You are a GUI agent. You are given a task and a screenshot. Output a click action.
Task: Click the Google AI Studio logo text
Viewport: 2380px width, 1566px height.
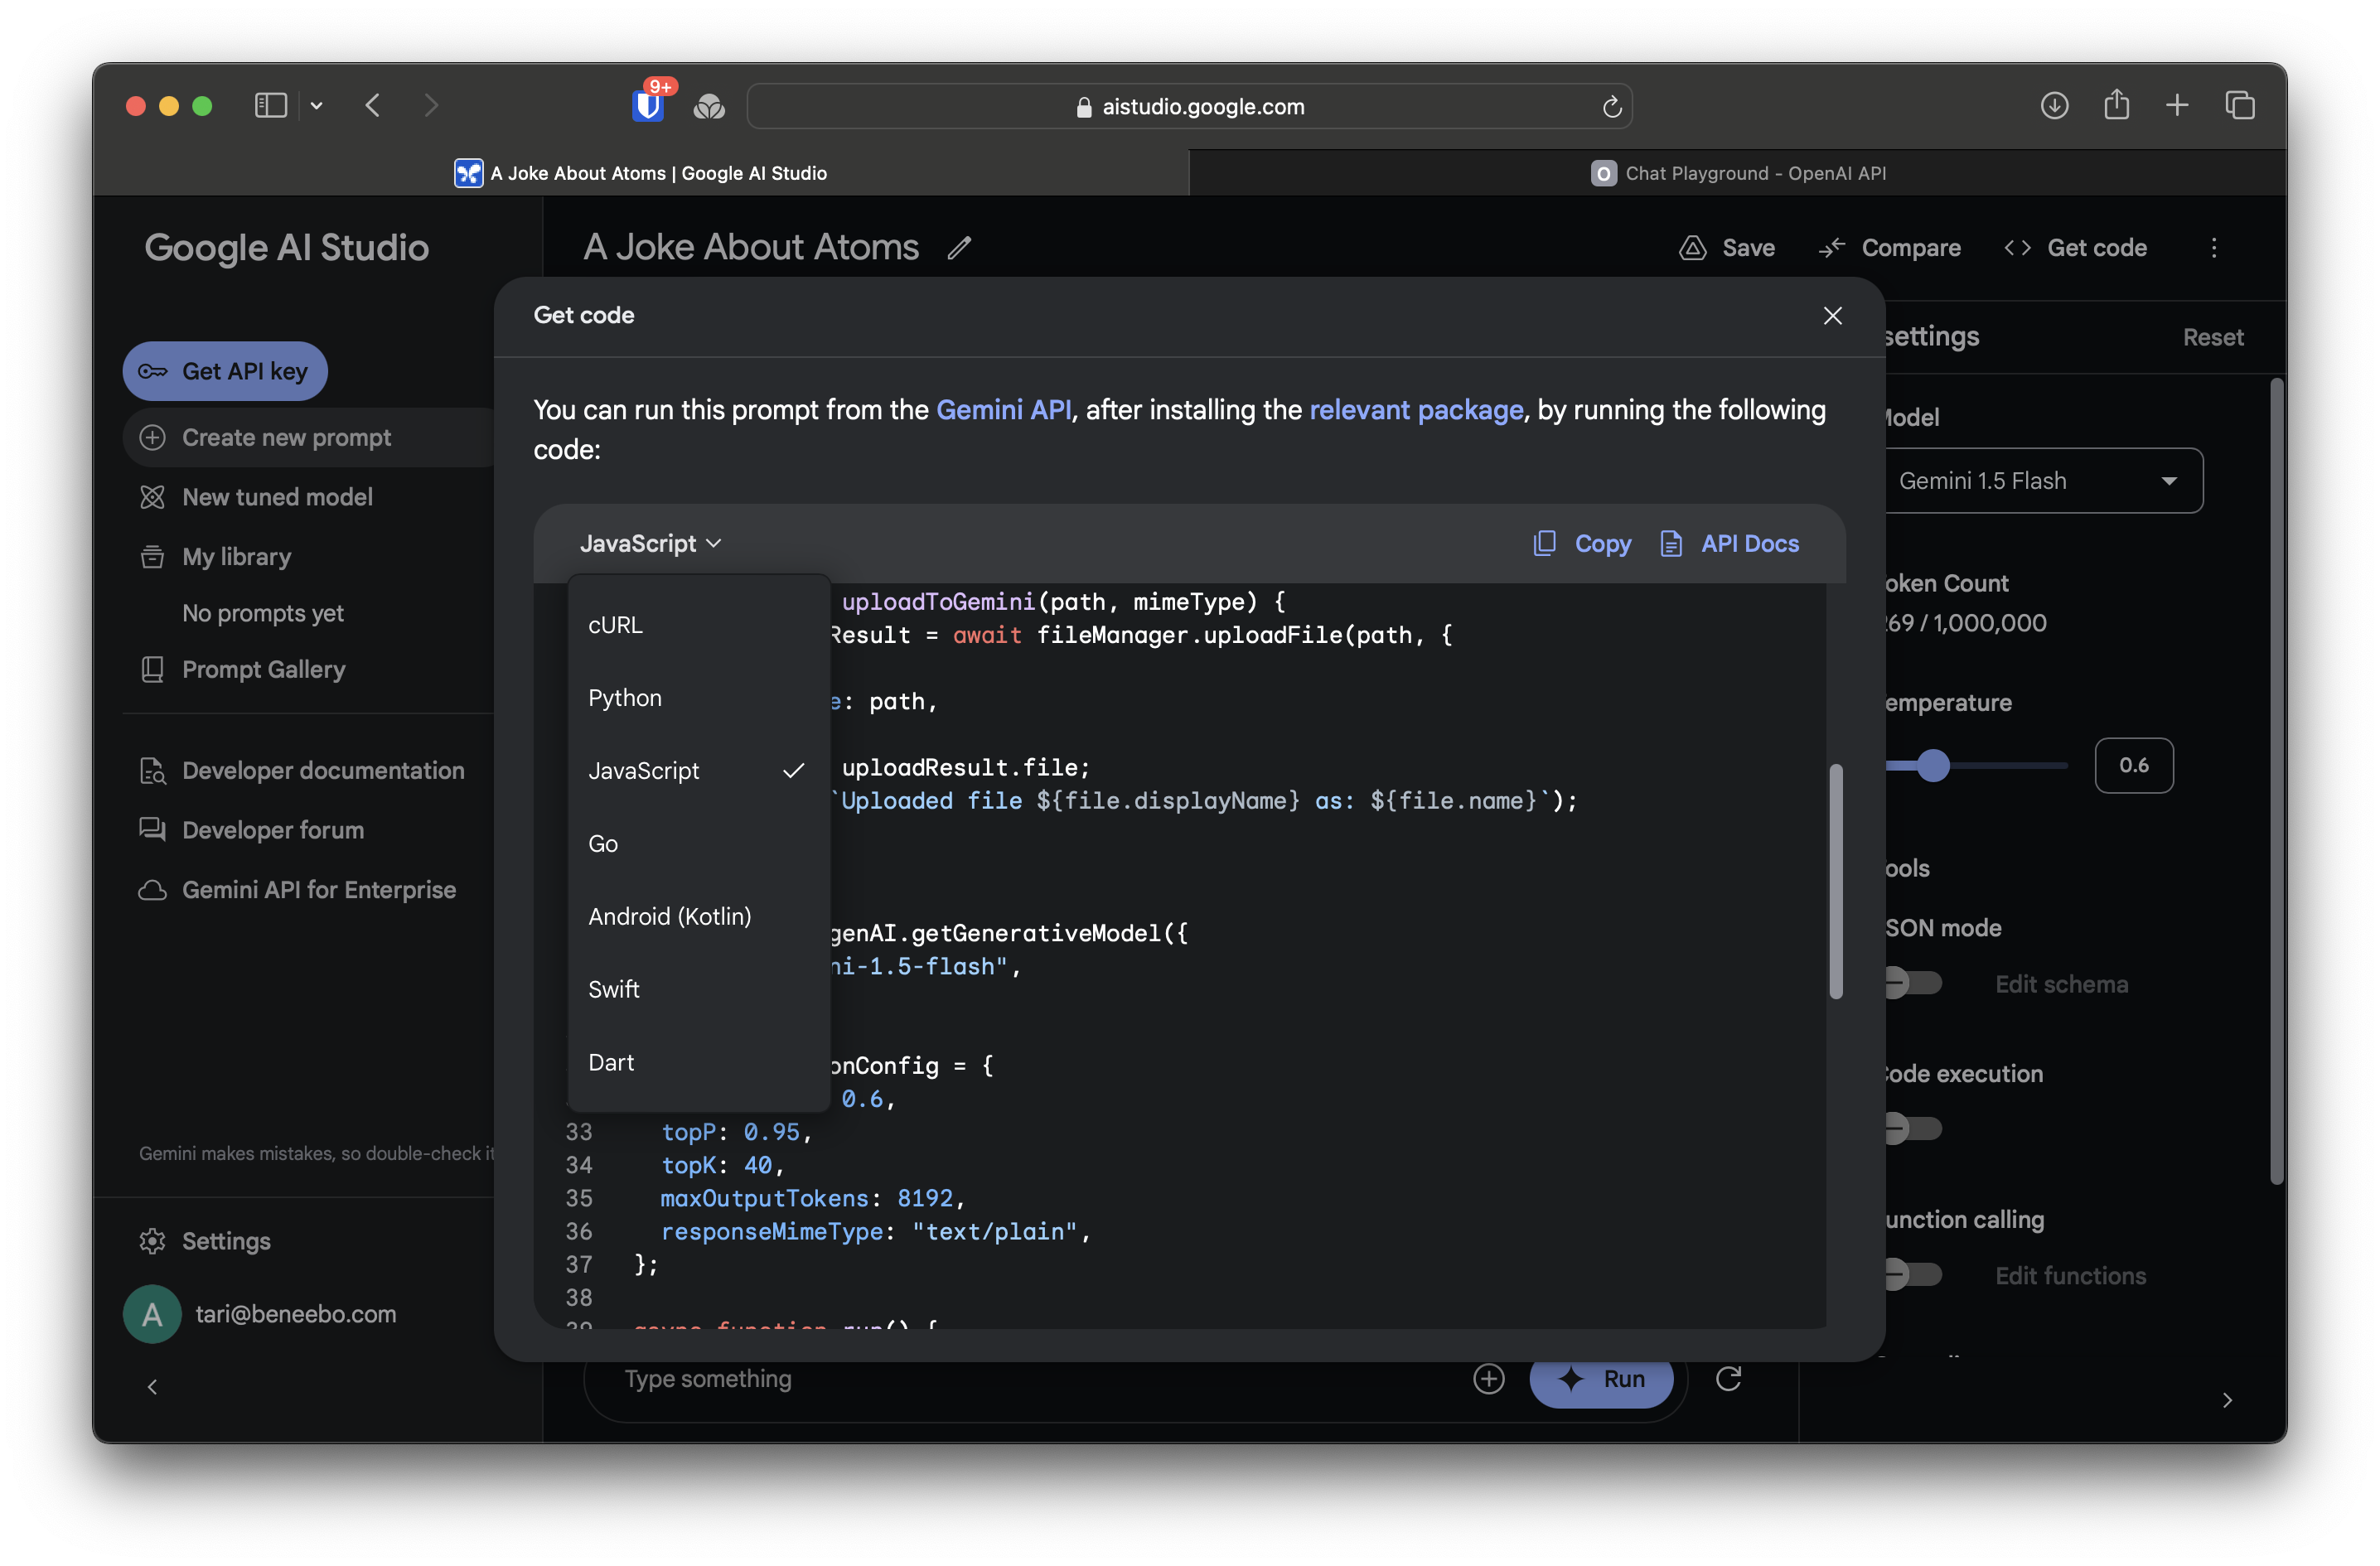[x=287, y=247]
